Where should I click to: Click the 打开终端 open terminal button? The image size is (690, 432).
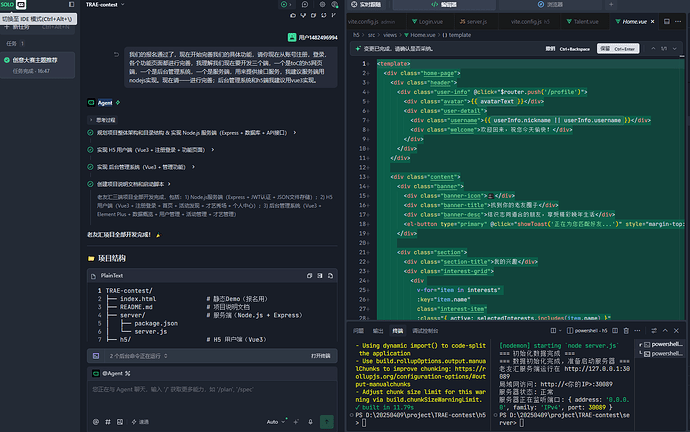click(320, 356)
